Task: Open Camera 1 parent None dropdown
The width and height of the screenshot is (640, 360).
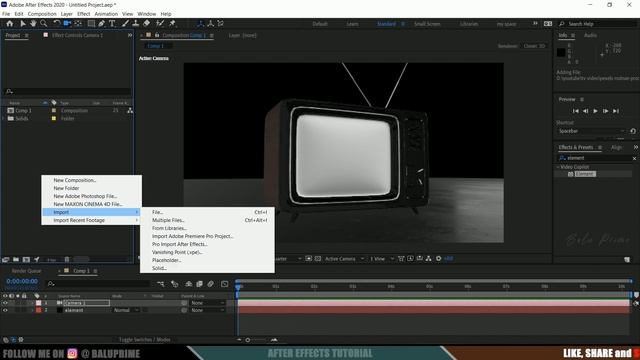Action: click(x=207, y=303)
